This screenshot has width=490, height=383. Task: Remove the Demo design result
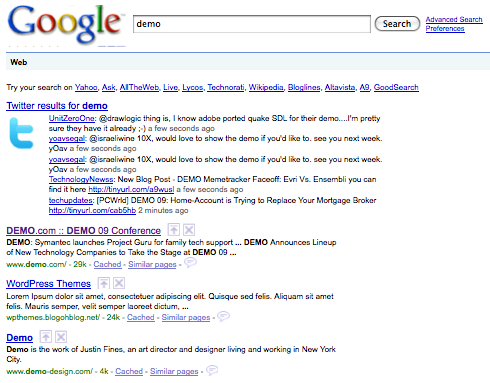(x=61, y=337)
